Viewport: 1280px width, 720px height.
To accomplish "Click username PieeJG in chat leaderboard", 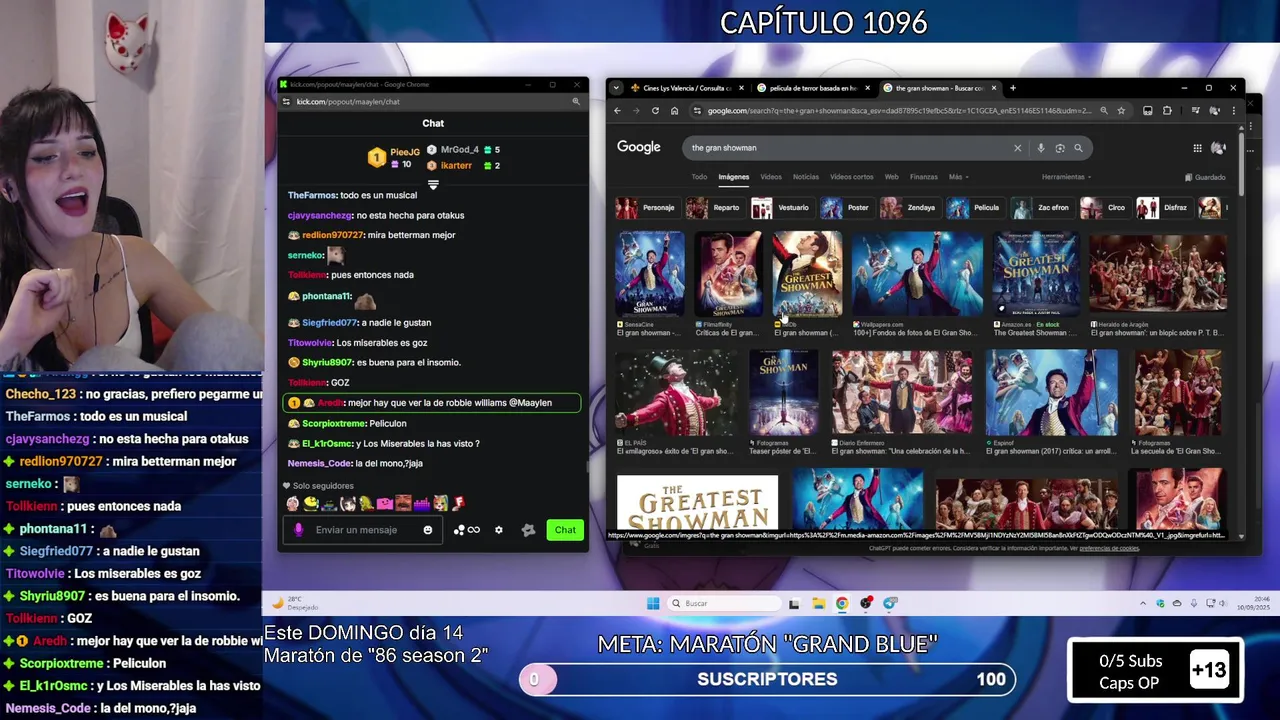I will pos(405,152).
